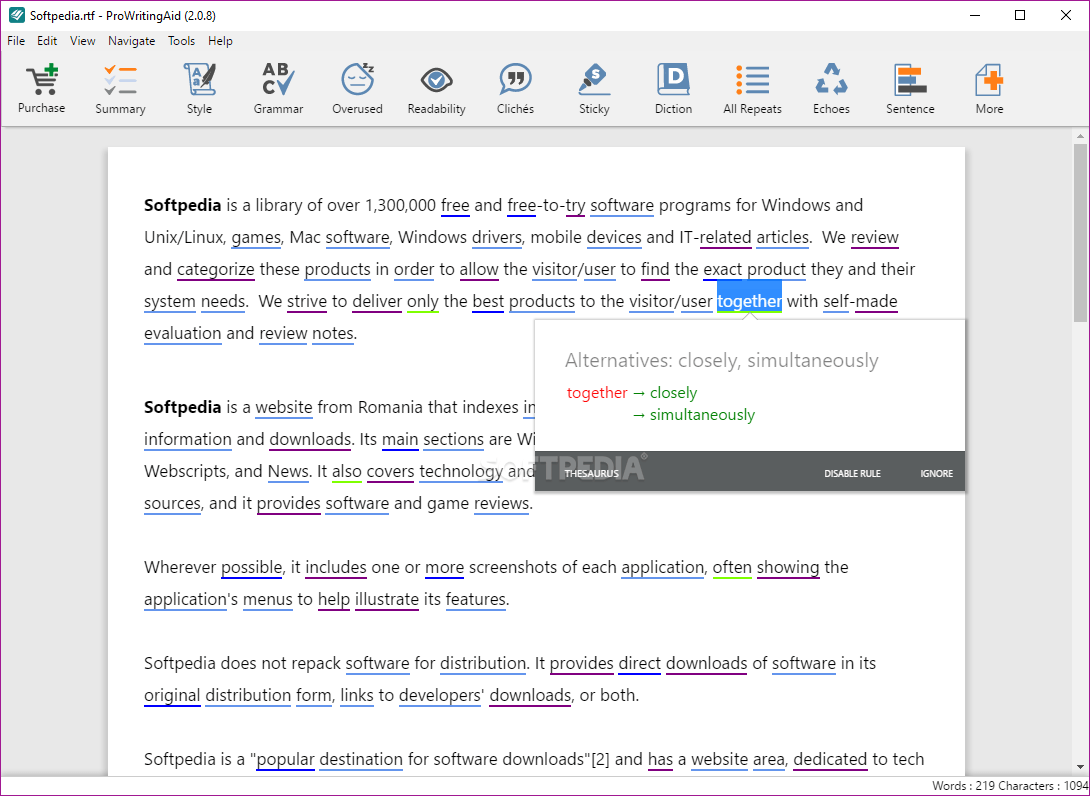
Task: Select the 'closely' replacement suggestion
Action: [x=673, y=392]
